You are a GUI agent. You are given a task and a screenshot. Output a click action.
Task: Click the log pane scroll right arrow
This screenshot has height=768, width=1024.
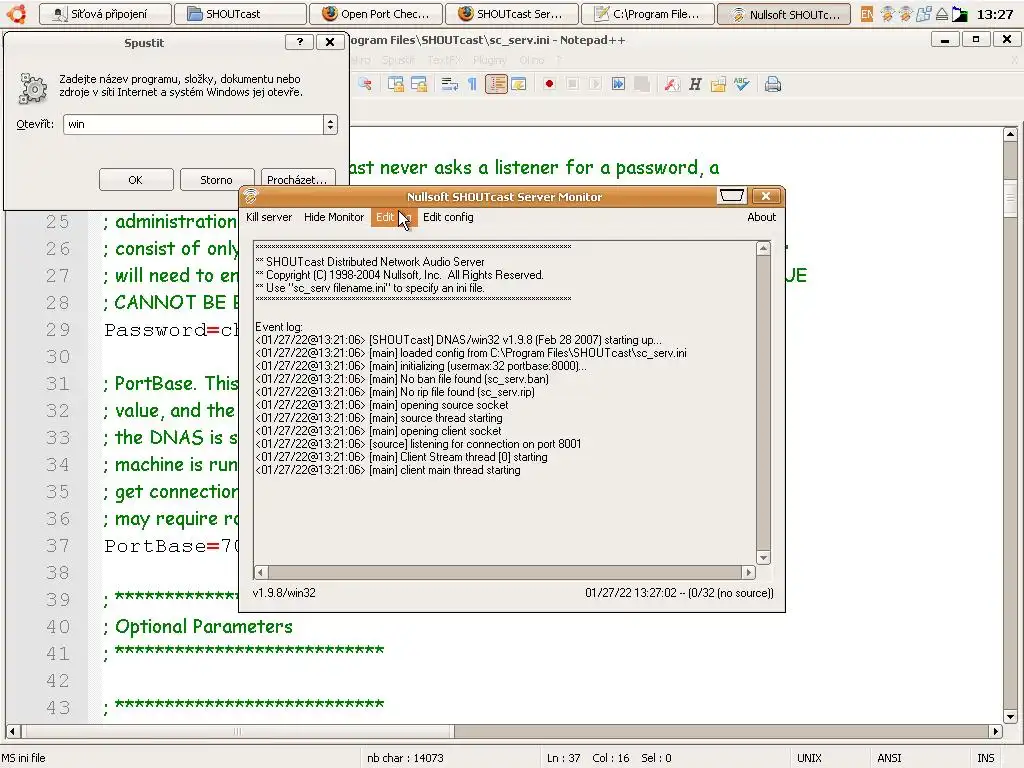tap(748, 572)
